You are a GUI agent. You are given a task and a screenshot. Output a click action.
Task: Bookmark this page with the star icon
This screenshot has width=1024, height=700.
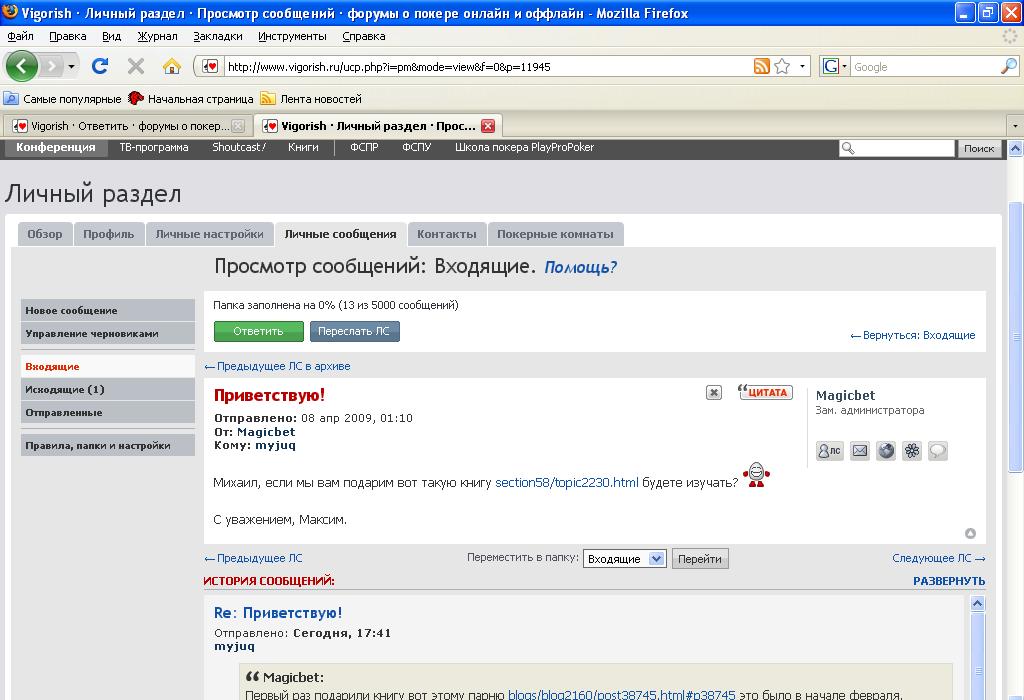tap(782, 67)
